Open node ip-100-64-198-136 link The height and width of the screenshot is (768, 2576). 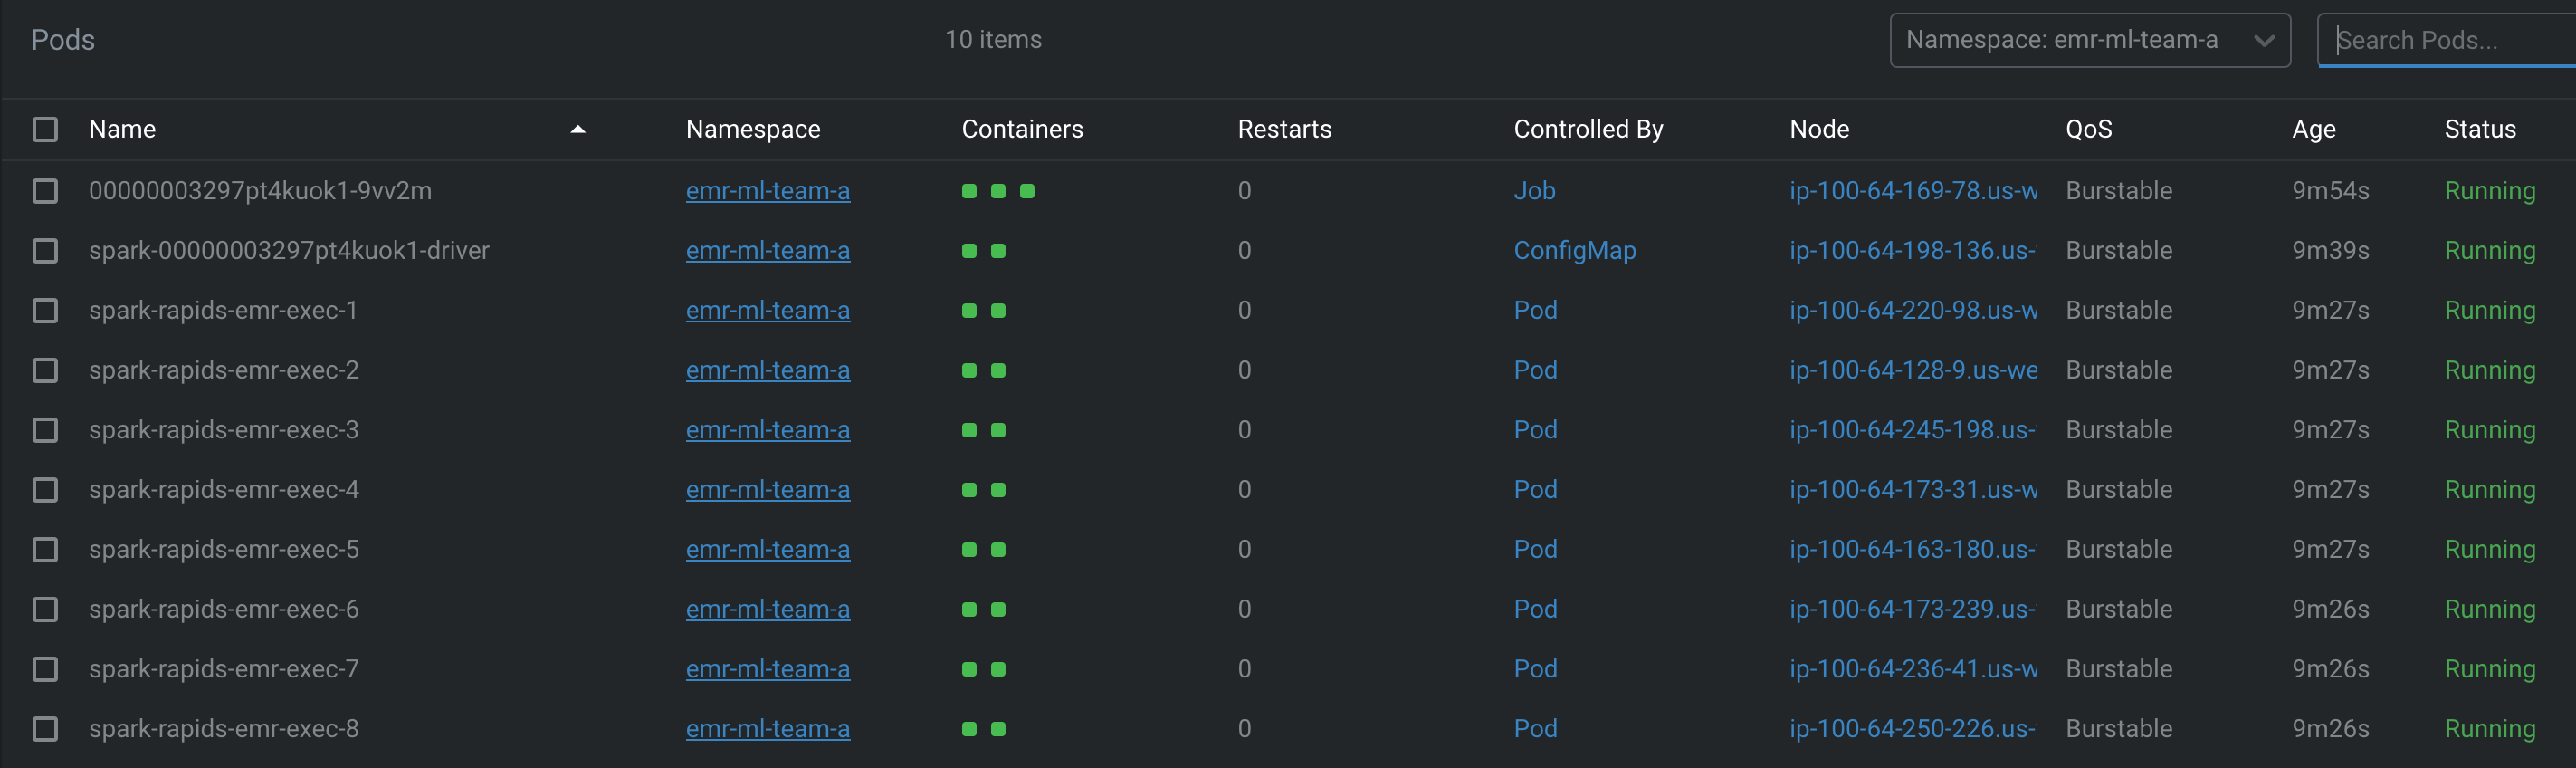point(1912,251)
